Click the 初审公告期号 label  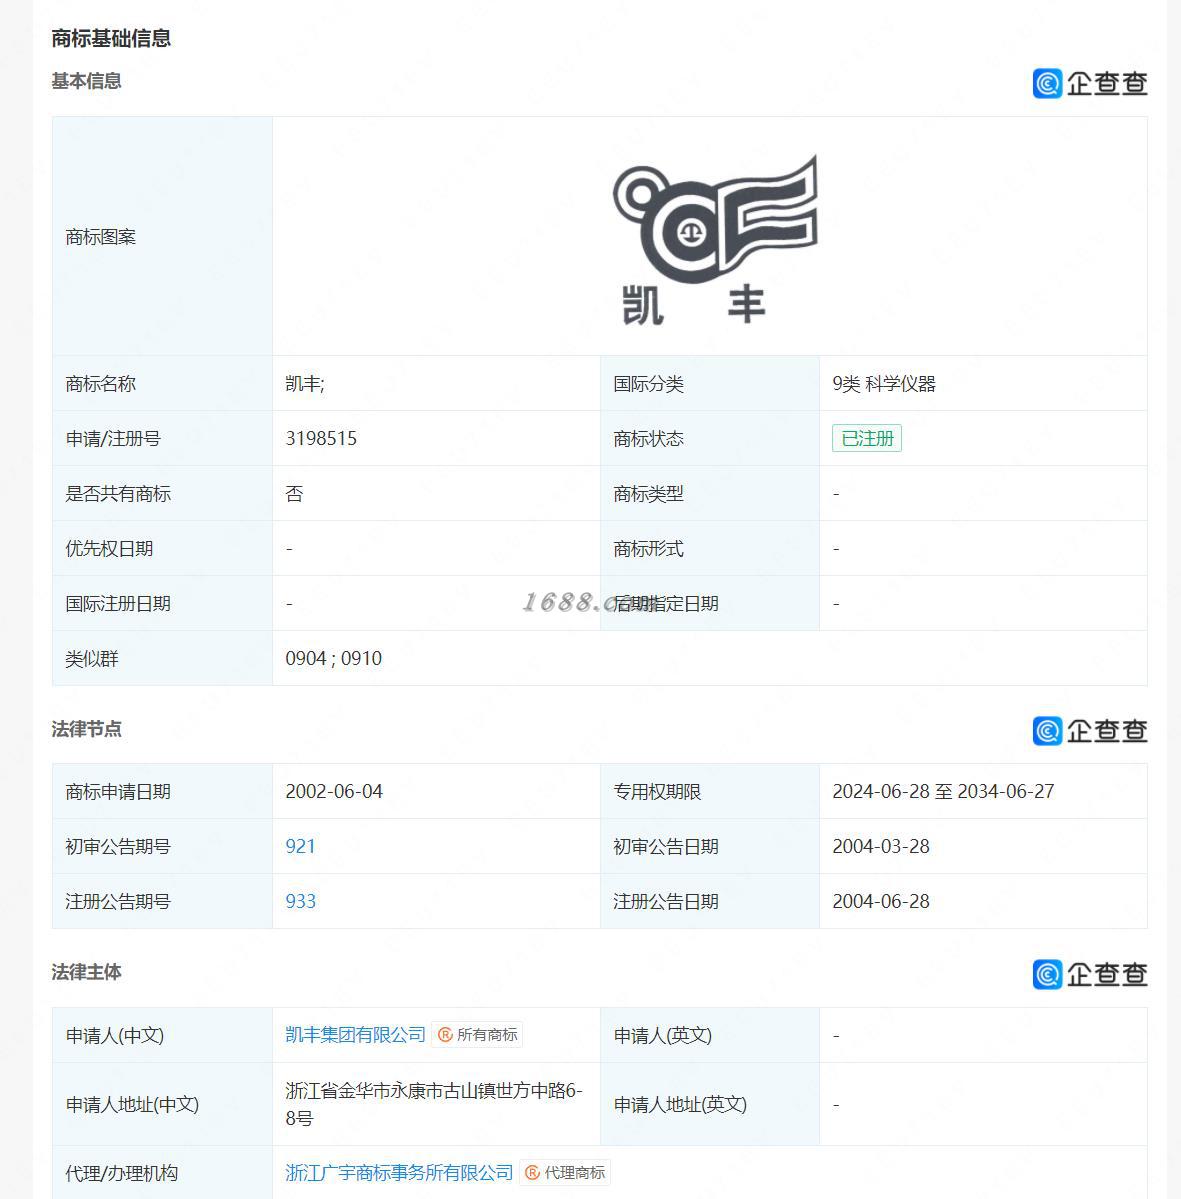pos(118,846)
